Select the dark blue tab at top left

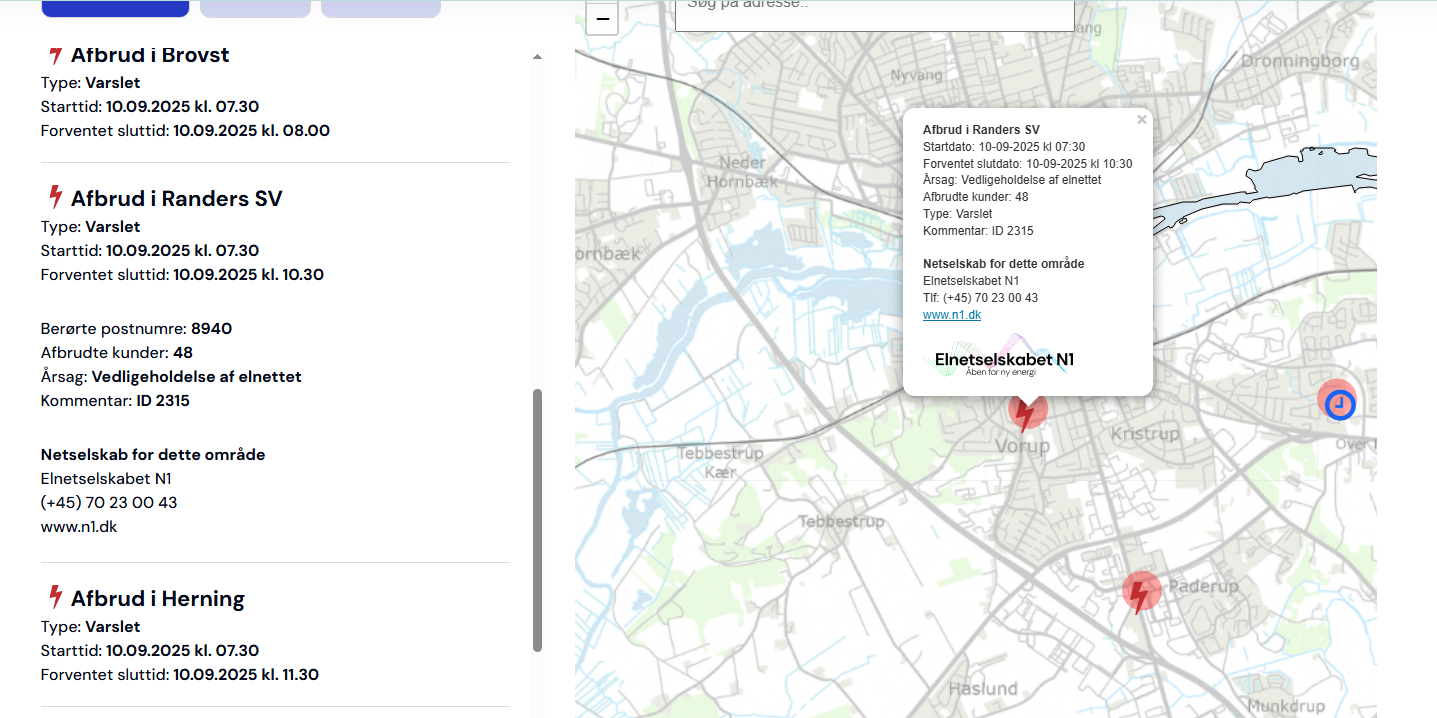[x=115, y=8]
